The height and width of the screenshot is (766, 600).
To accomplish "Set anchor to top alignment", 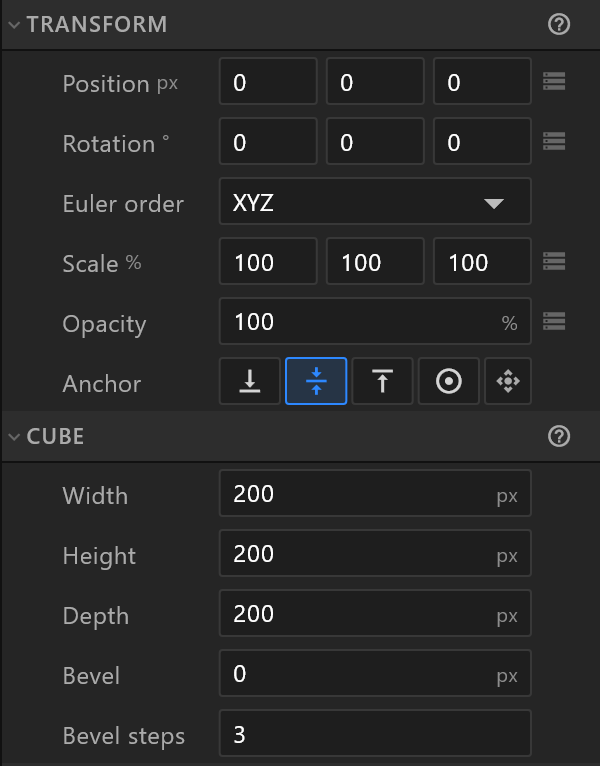I will click(x=382, y=381).
